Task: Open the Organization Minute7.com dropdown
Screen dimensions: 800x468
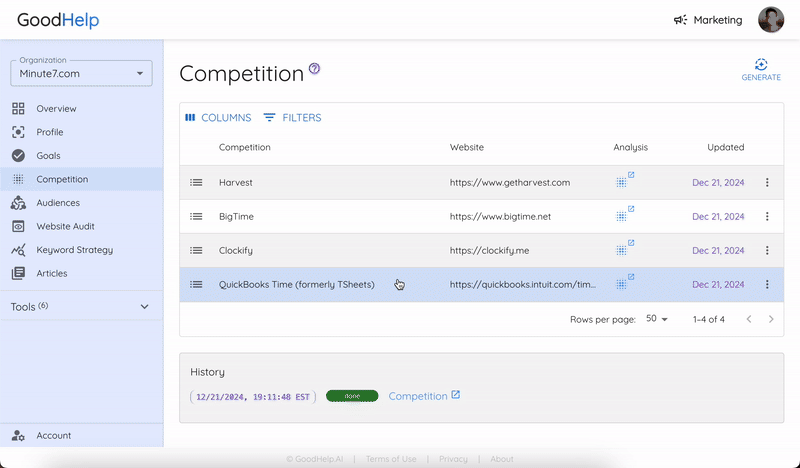Action: pos(81,73)
